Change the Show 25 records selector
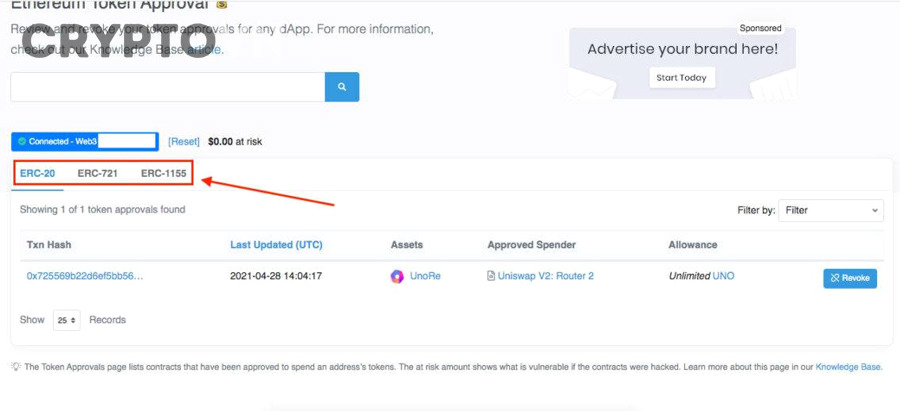 pyautogui.click(x=67, y=320)
